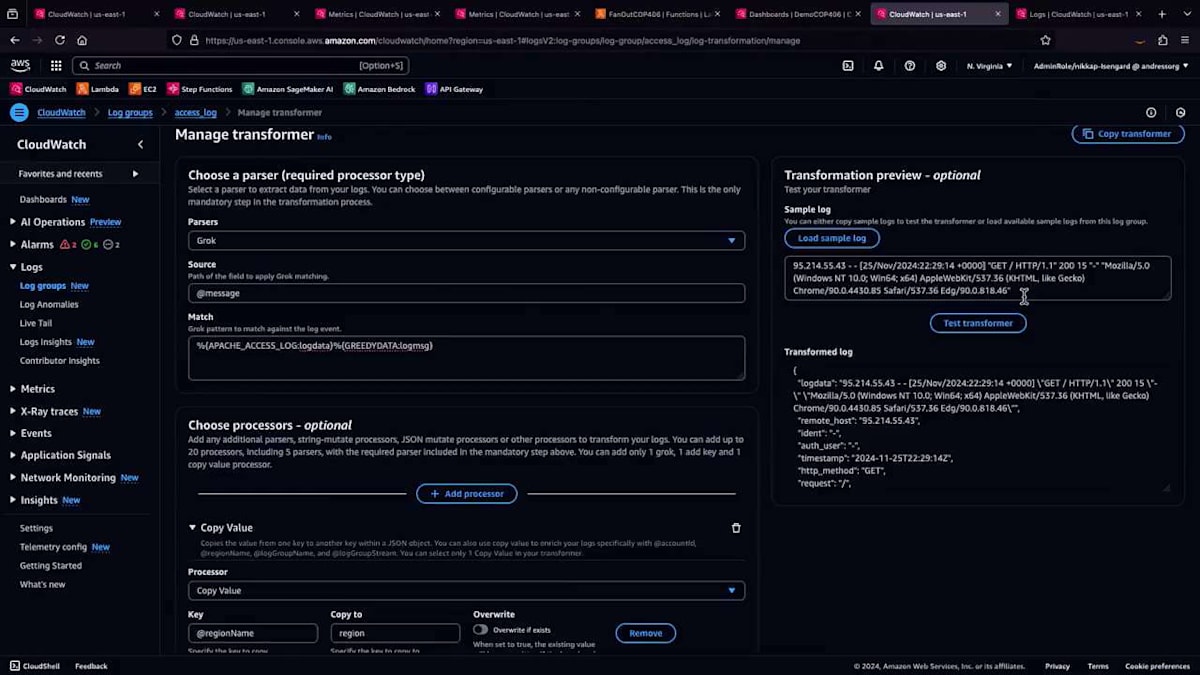1200x675 pixels.
Task: Collapse the Logs sidebar section
Action: [13, 267]
